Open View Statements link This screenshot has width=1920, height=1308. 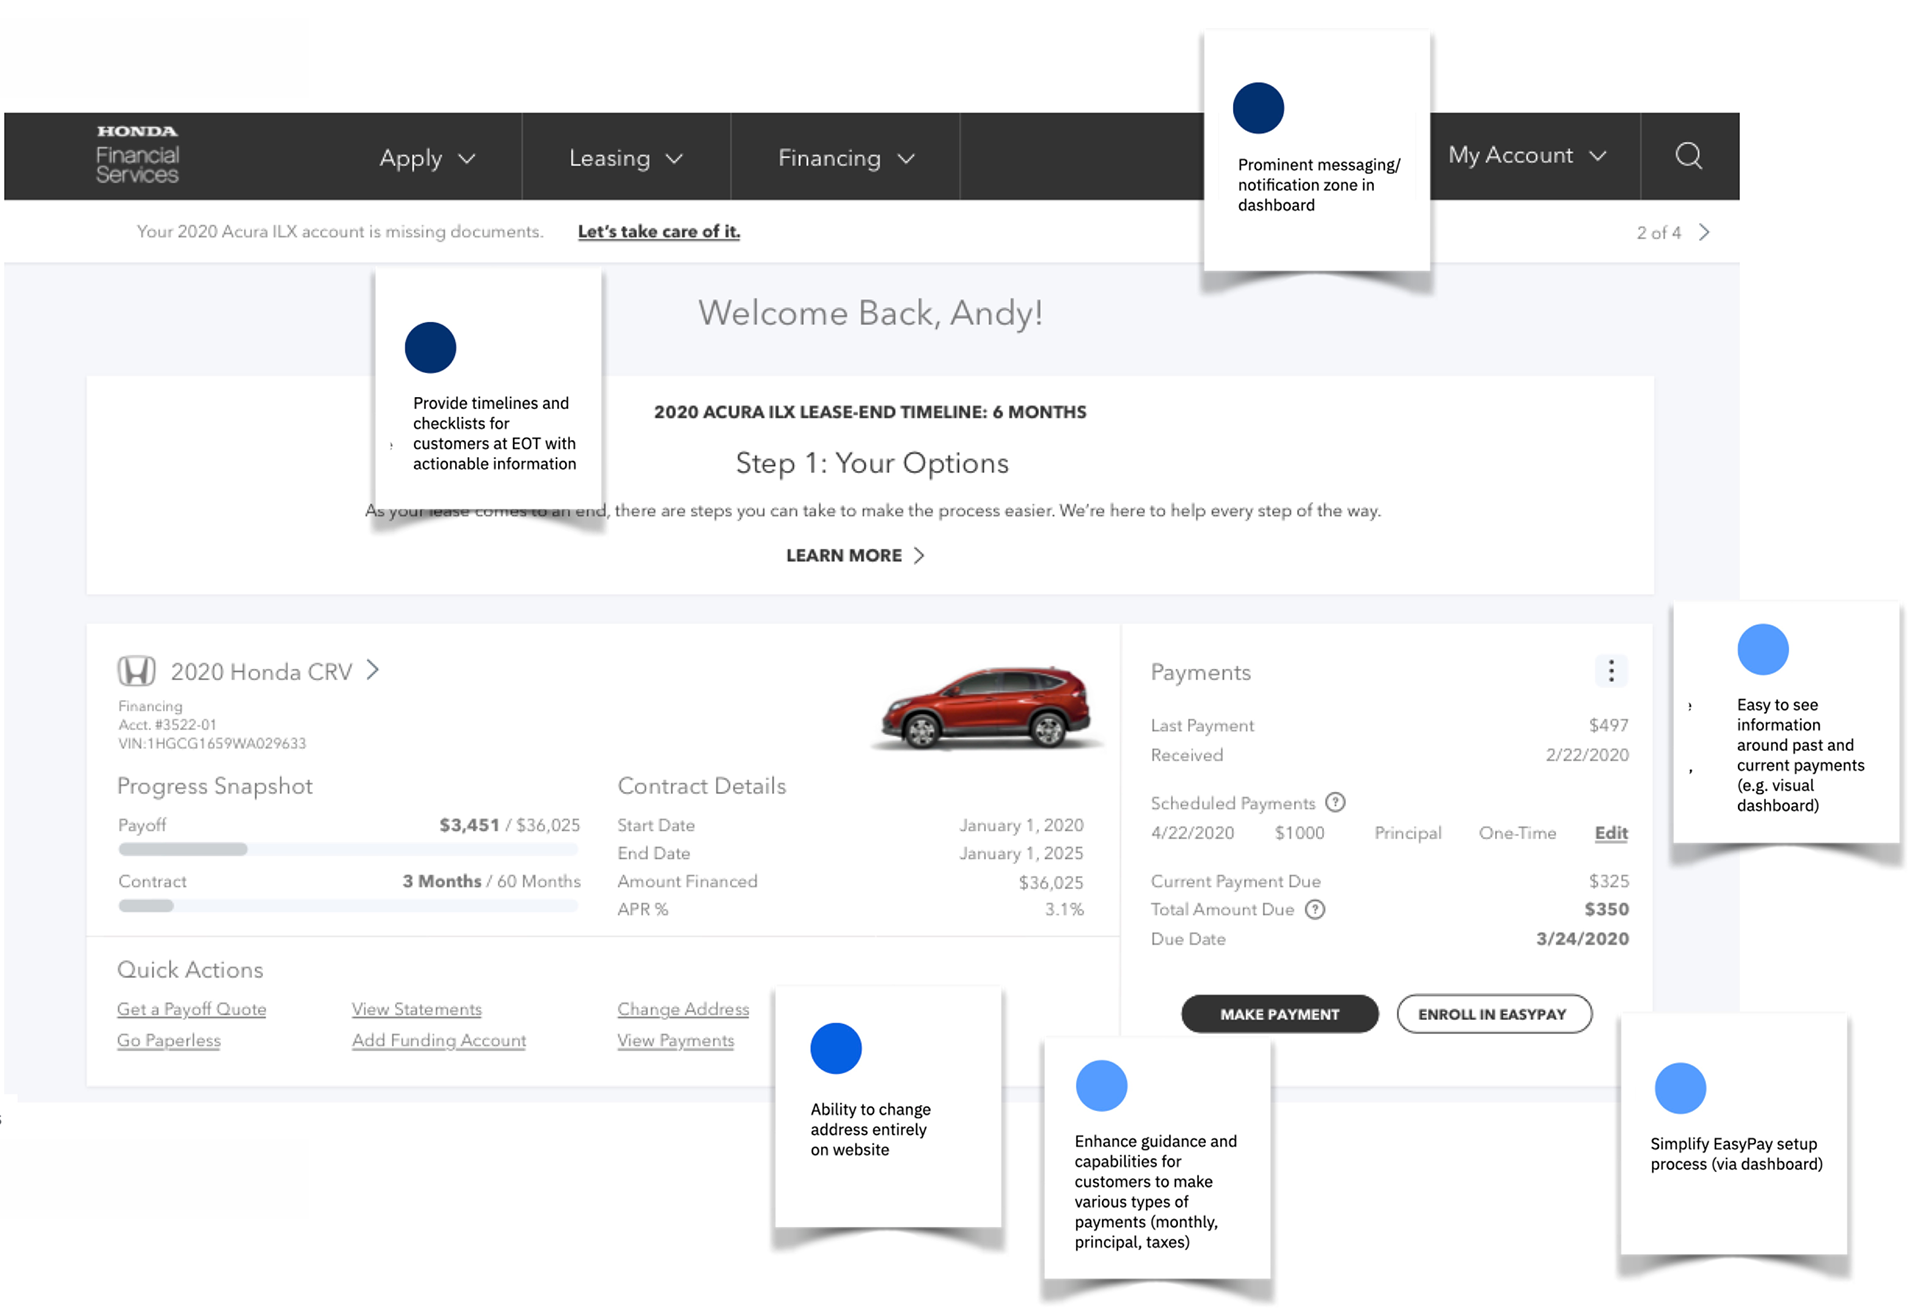click(416, 1009)
